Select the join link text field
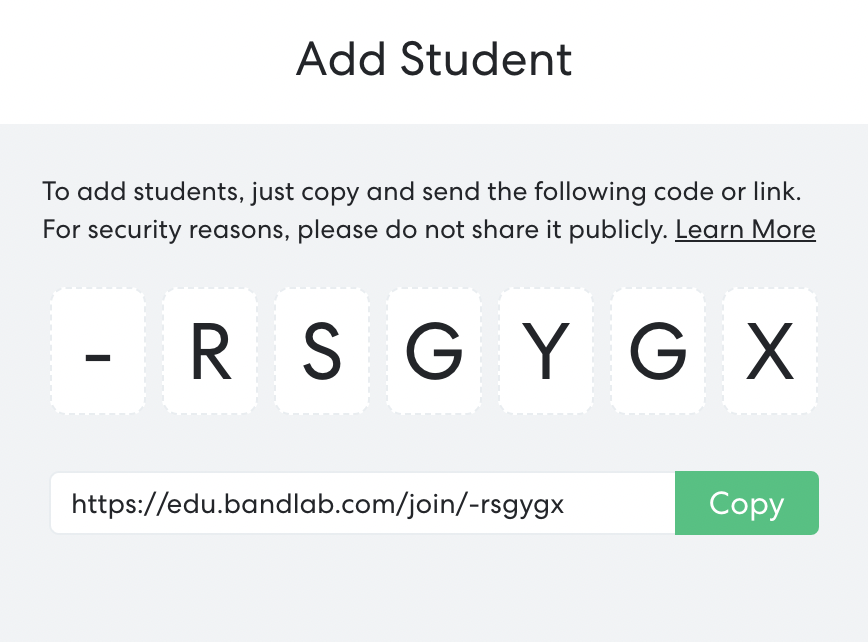 click(363, 503)
